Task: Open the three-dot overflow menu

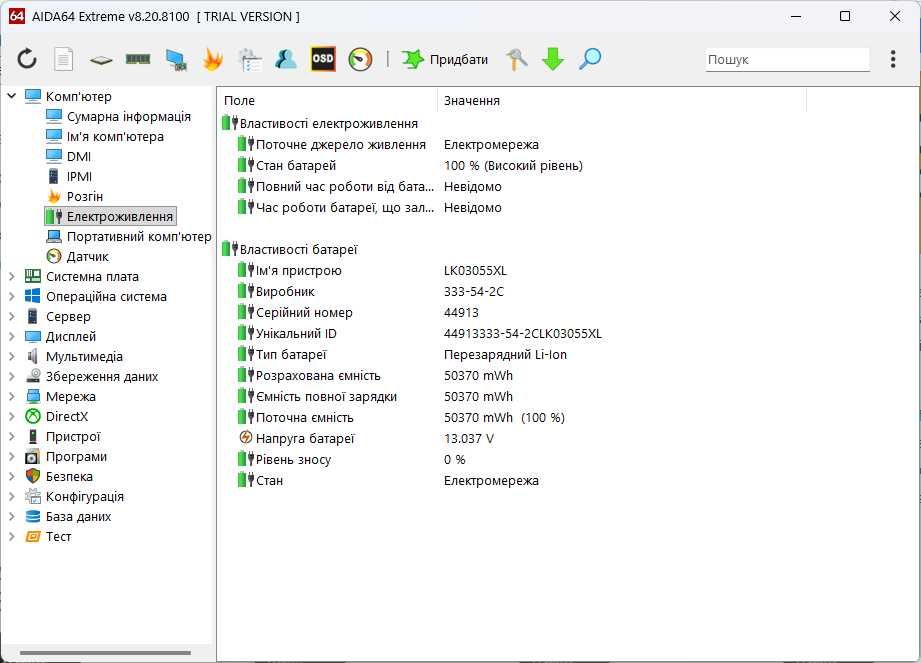Action: tap(893, 59)
